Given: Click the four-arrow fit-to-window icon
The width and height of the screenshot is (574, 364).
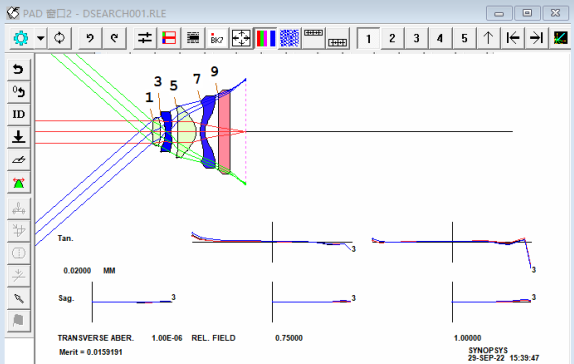Looking at the screenshot, I should pos(241,38).
